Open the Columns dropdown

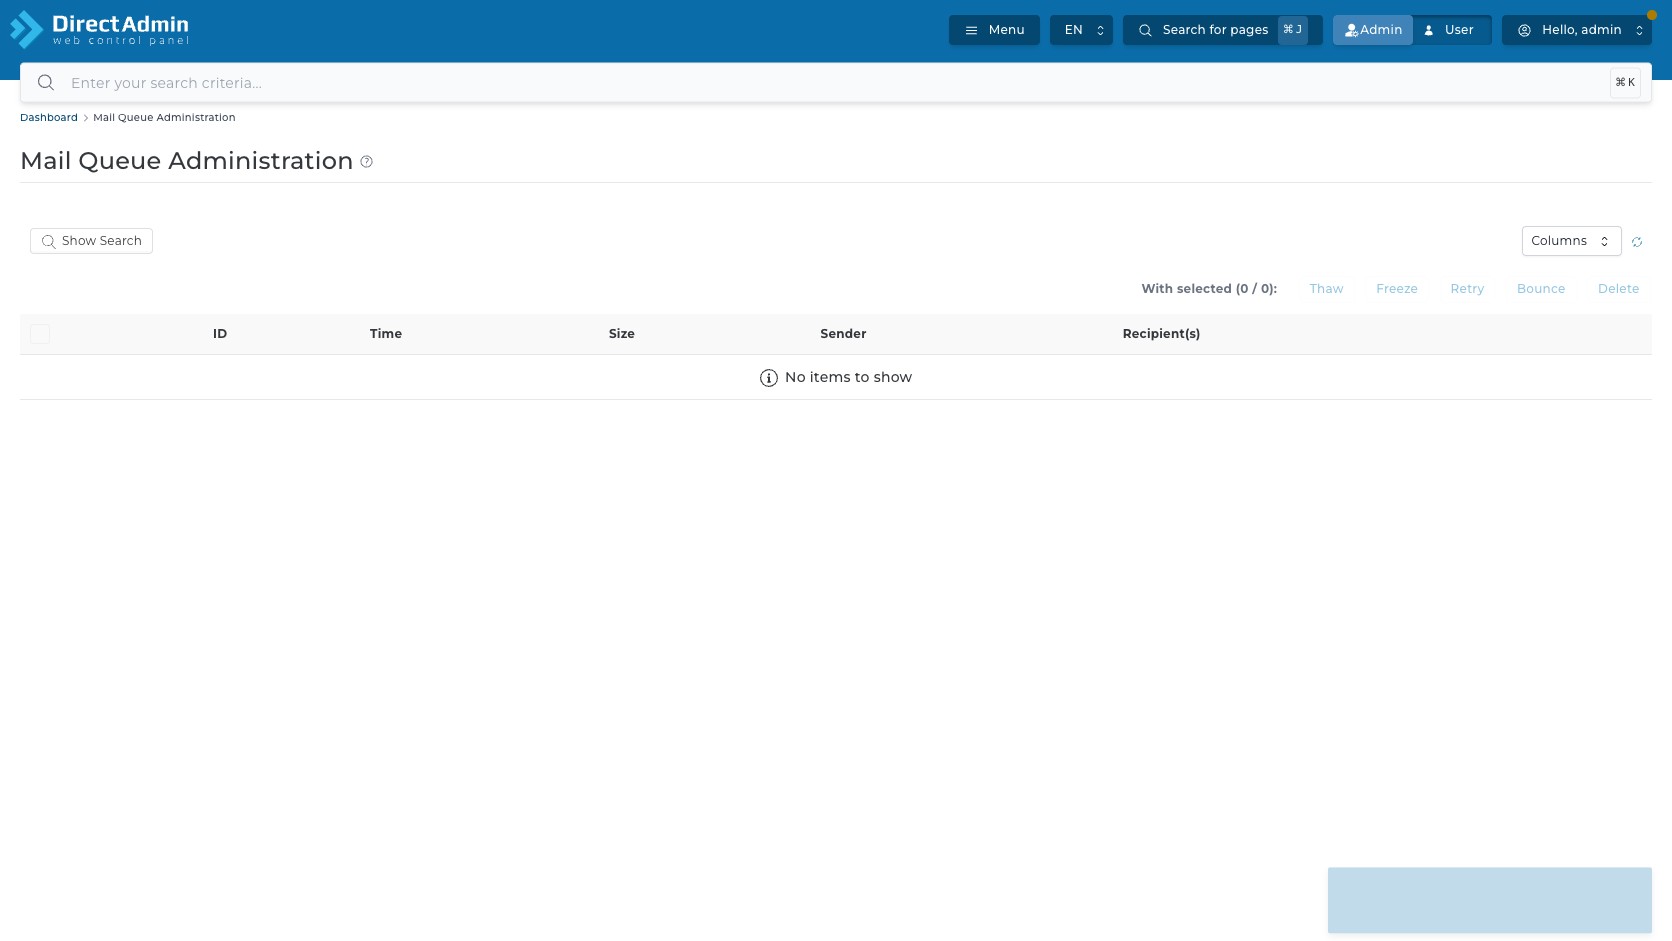[x=1571, y=241]
